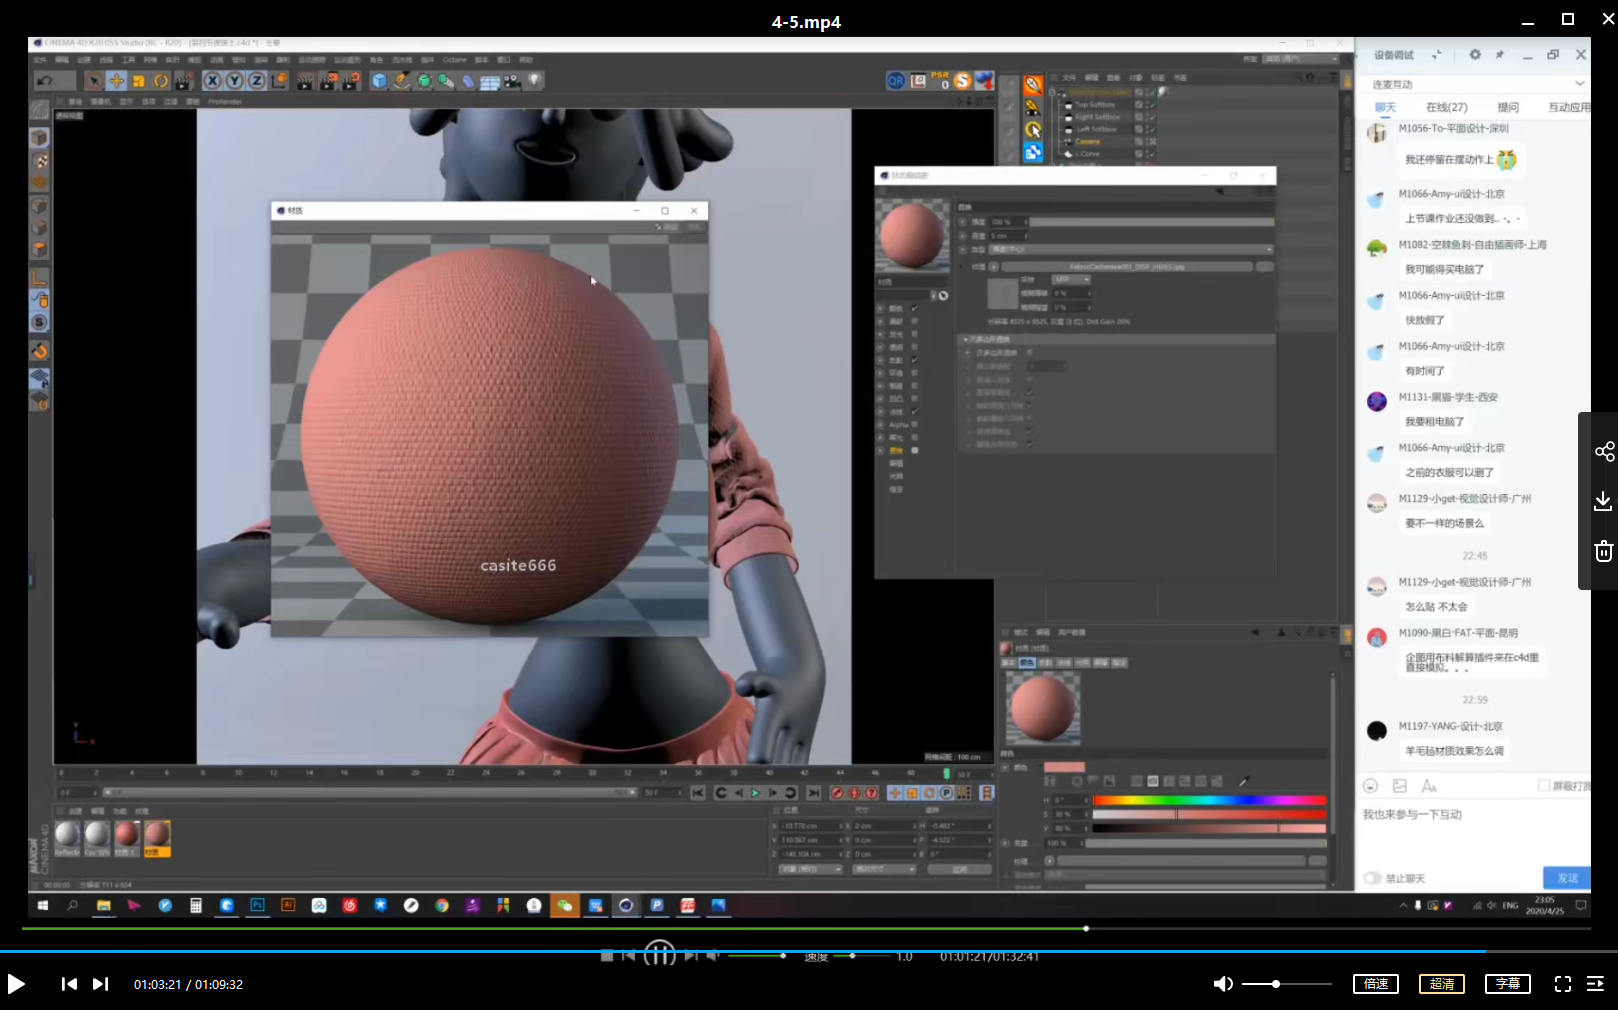Image resolution: width=1618 pixels, height=1010 pixels.
Task: Open the emoji picker in chat
Action: point(1371,786)
